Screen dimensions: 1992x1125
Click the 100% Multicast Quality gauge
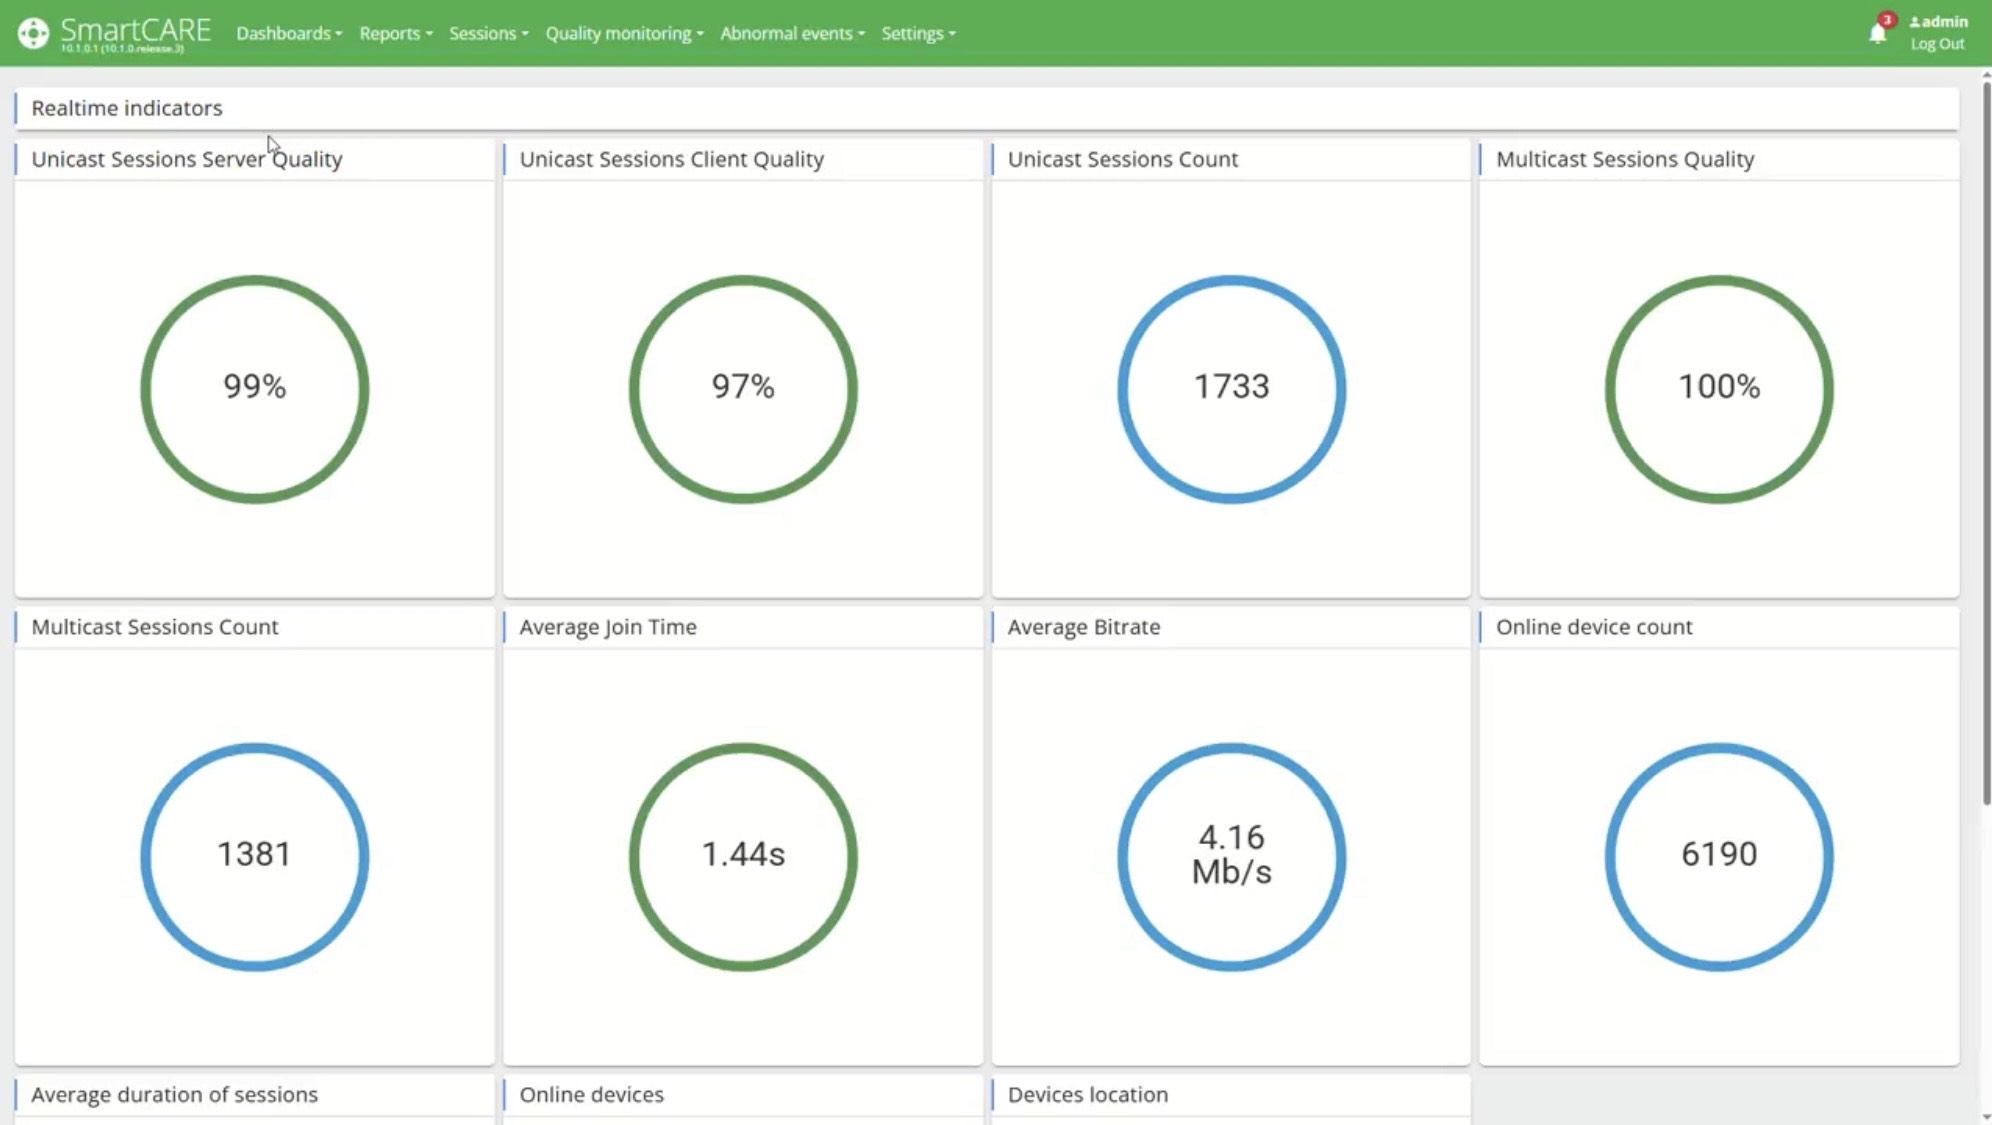click(1719, 388)
